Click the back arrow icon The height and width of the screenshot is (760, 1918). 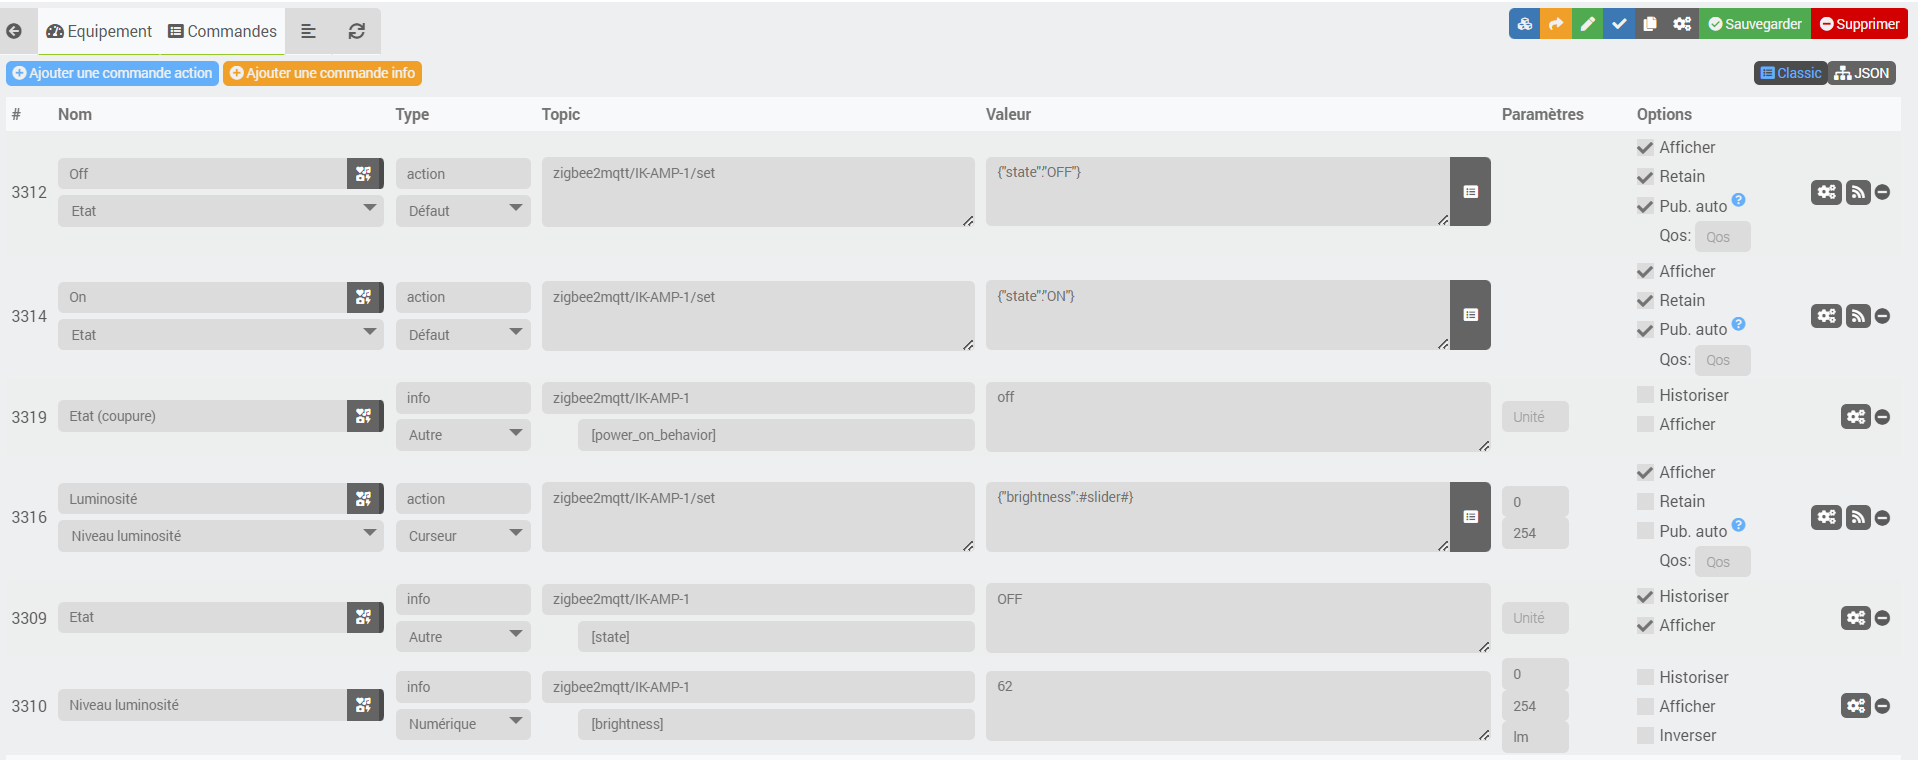click(14, 31)
